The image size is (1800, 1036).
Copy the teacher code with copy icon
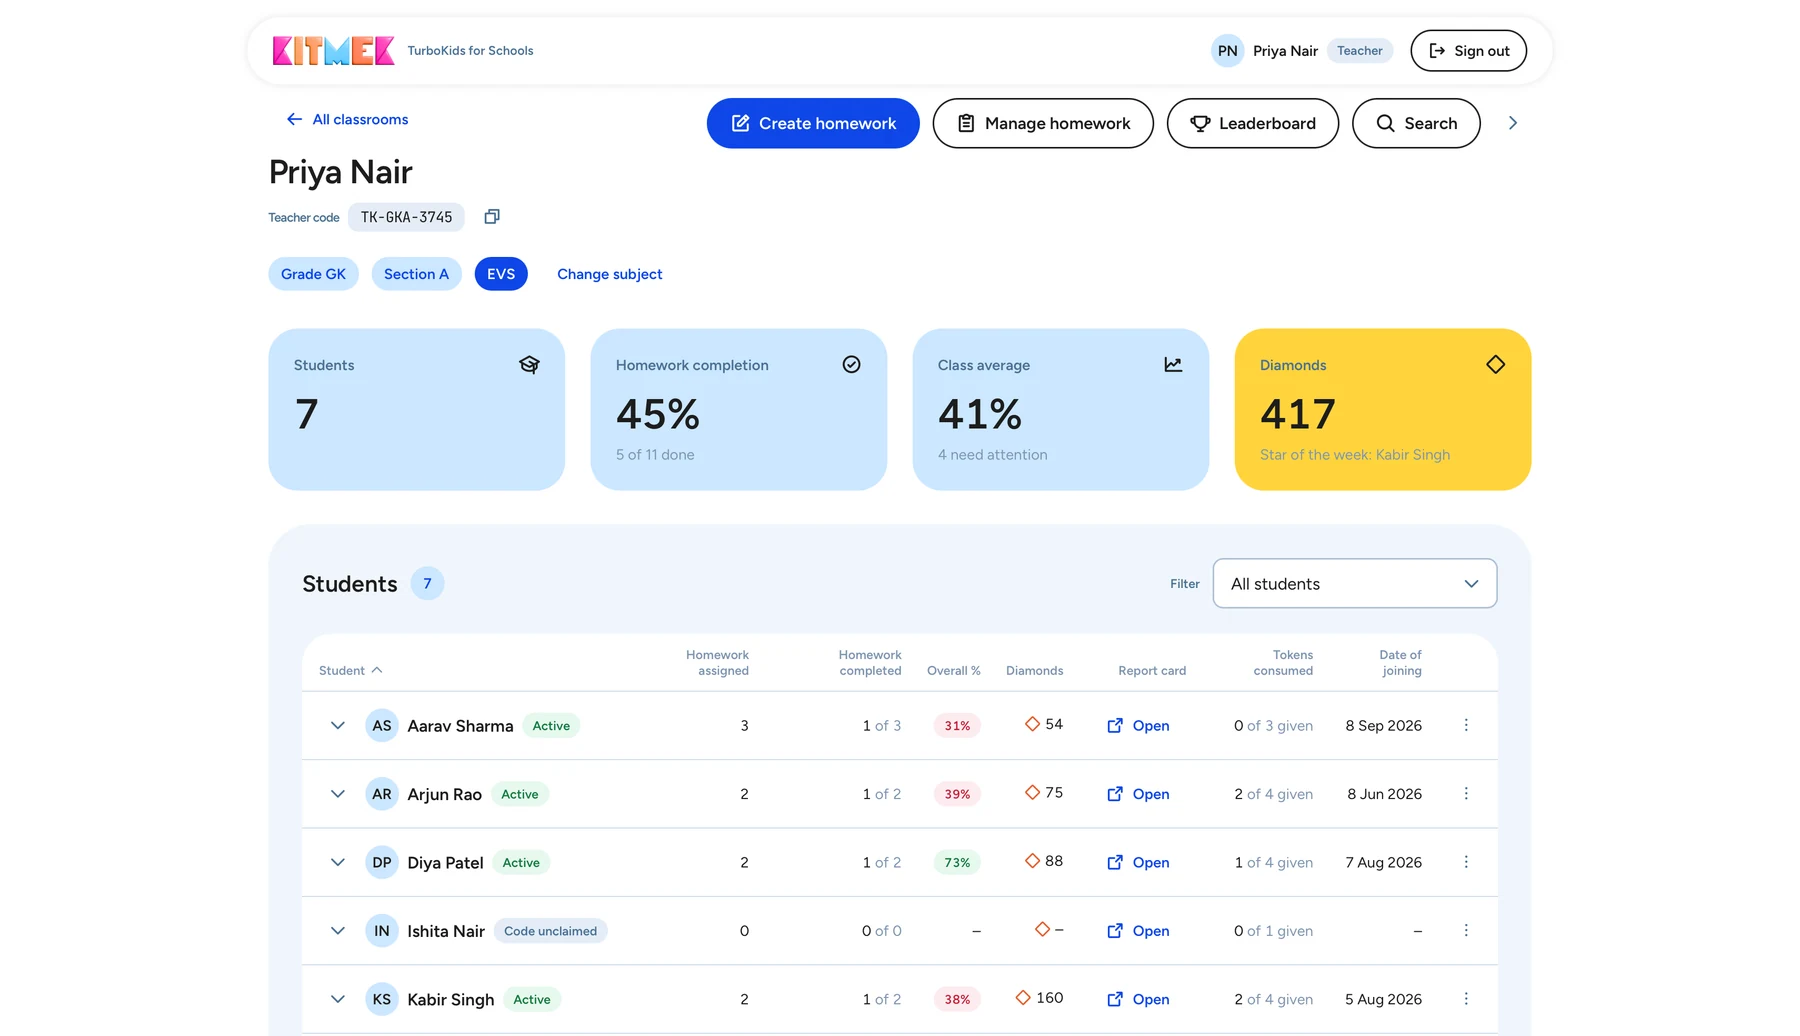click(x=492, y=217)
